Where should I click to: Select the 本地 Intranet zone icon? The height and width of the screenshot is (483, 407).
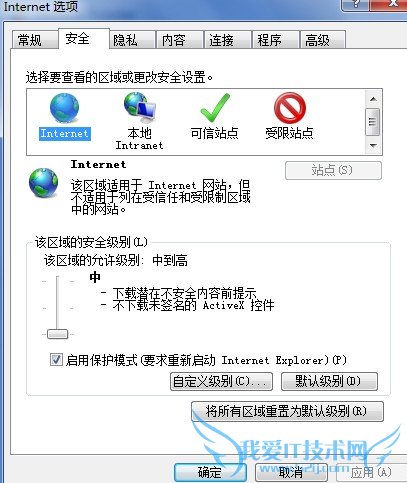click(x=139, y=107)
